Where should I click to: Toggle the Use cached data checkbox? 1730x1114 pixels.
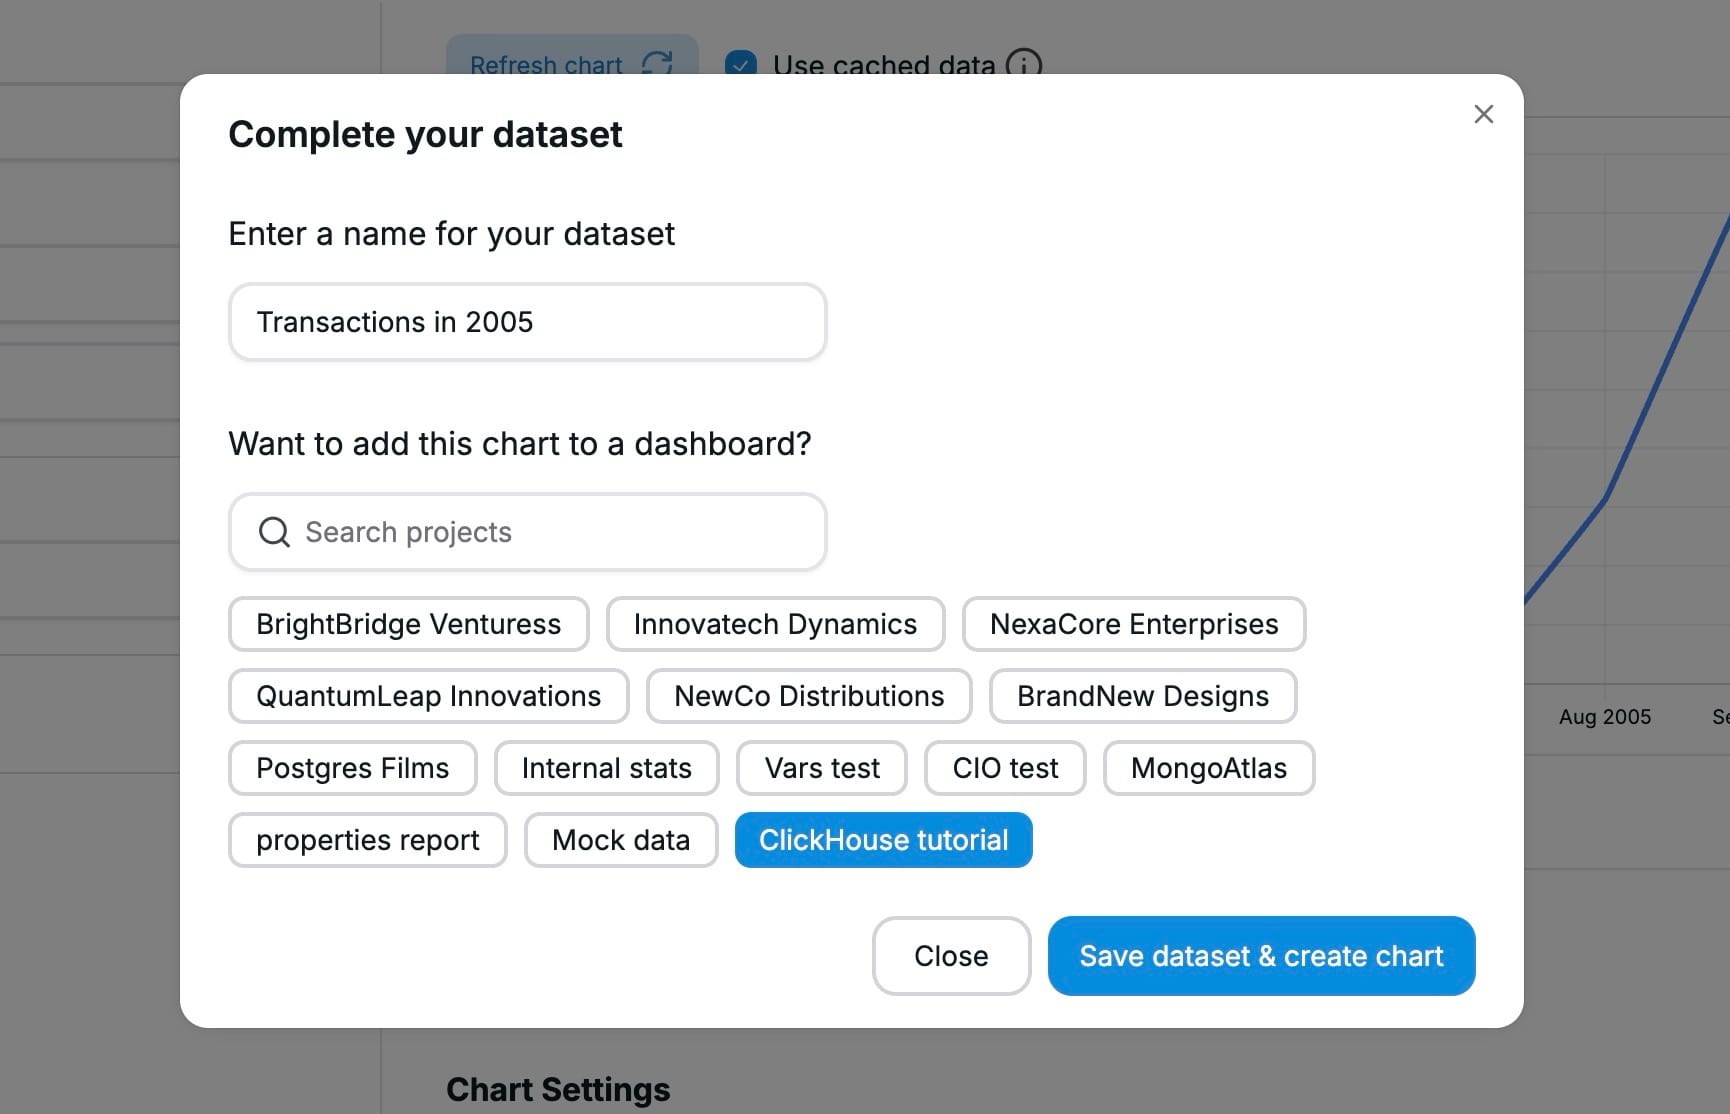click(x=740, y=65)
